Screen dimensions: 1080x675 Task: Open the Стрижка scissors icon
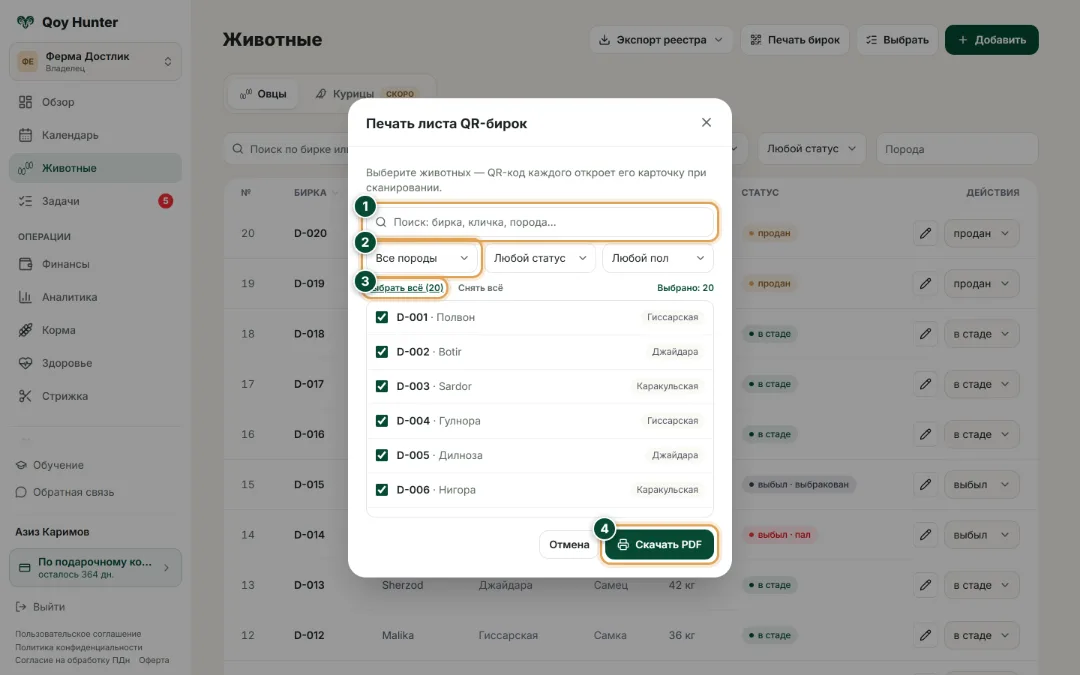coord(25,396)
